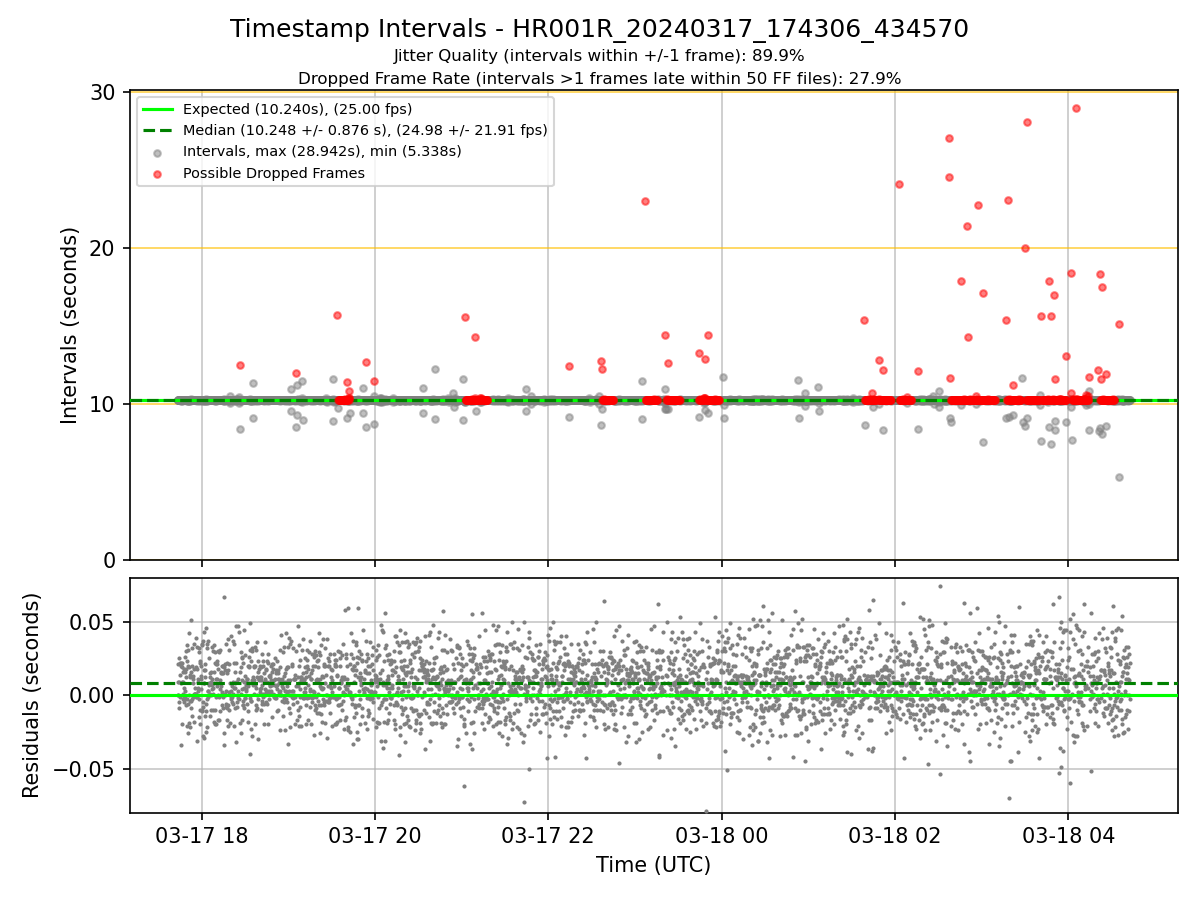1200x900 pixels.
Task: Click the solid green line sample in the 'Expected' legend entry
Action: [x=159, y=110]
